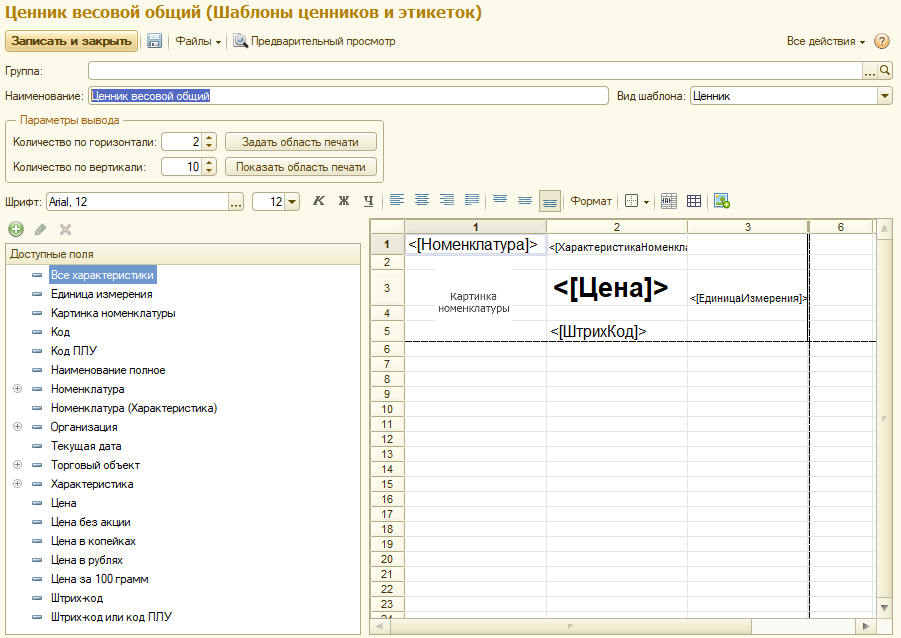Click Показать область печати button

point(301,167)
